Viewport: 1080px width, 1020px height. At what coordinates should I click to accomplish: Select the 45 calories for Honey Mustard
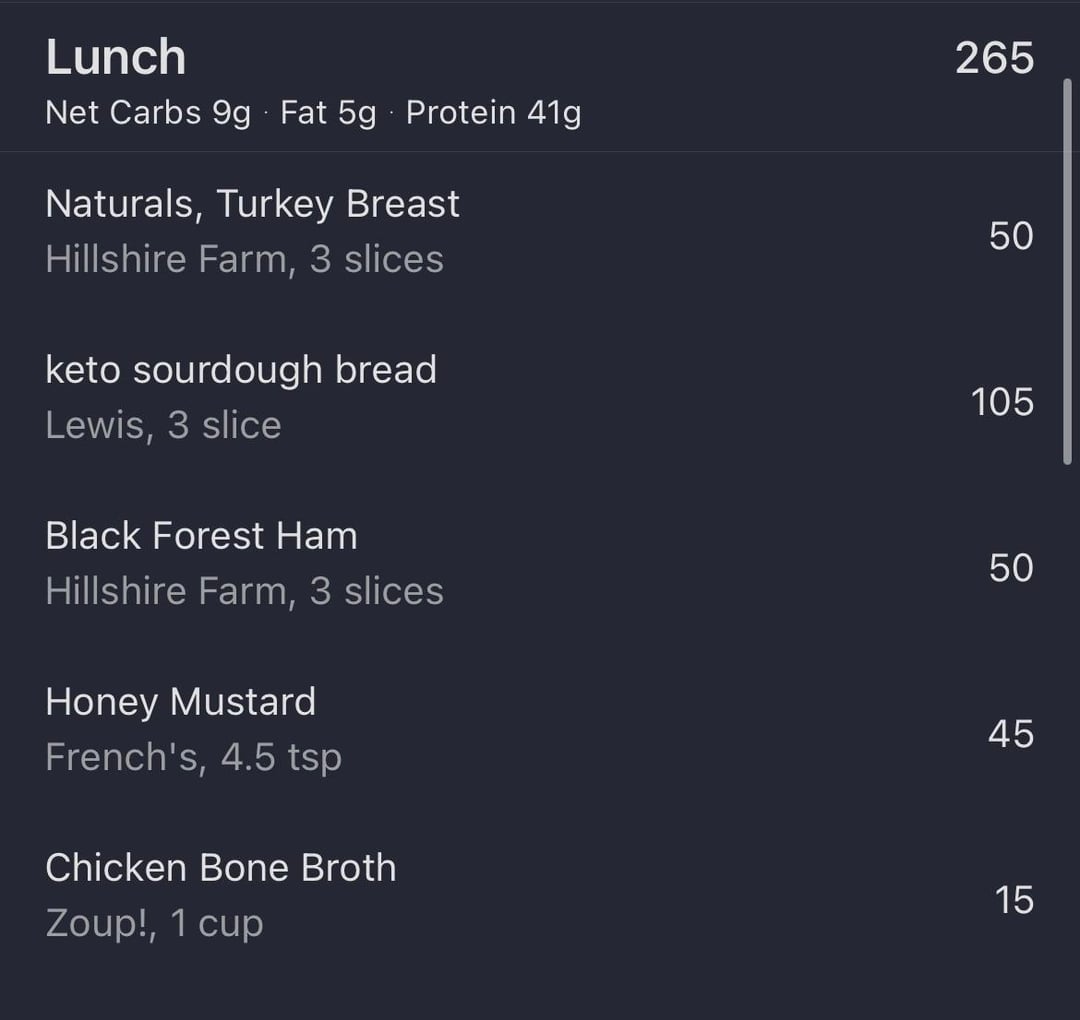(x=1010, y=734)
